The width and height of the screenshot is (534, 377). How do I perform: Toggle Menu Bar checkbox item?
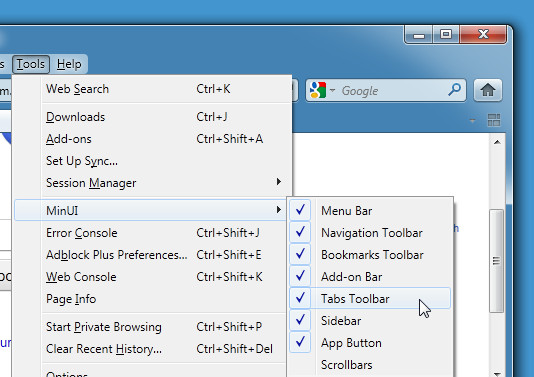[x=370, y=210]
